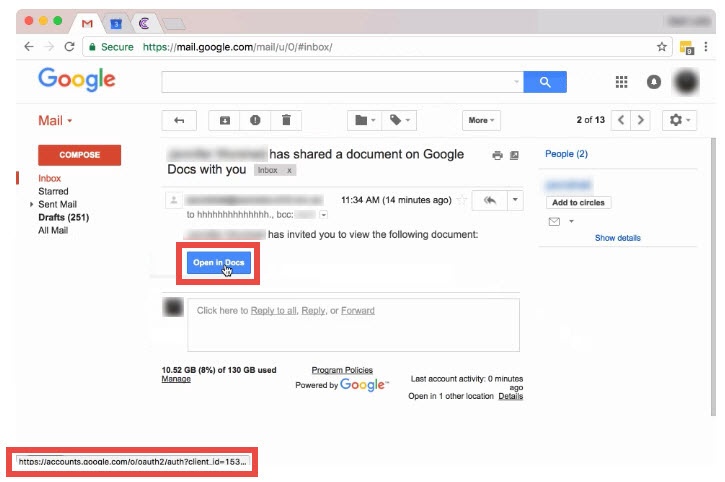Open the All Mail folder
725x482 pixels.
(53, 230)
